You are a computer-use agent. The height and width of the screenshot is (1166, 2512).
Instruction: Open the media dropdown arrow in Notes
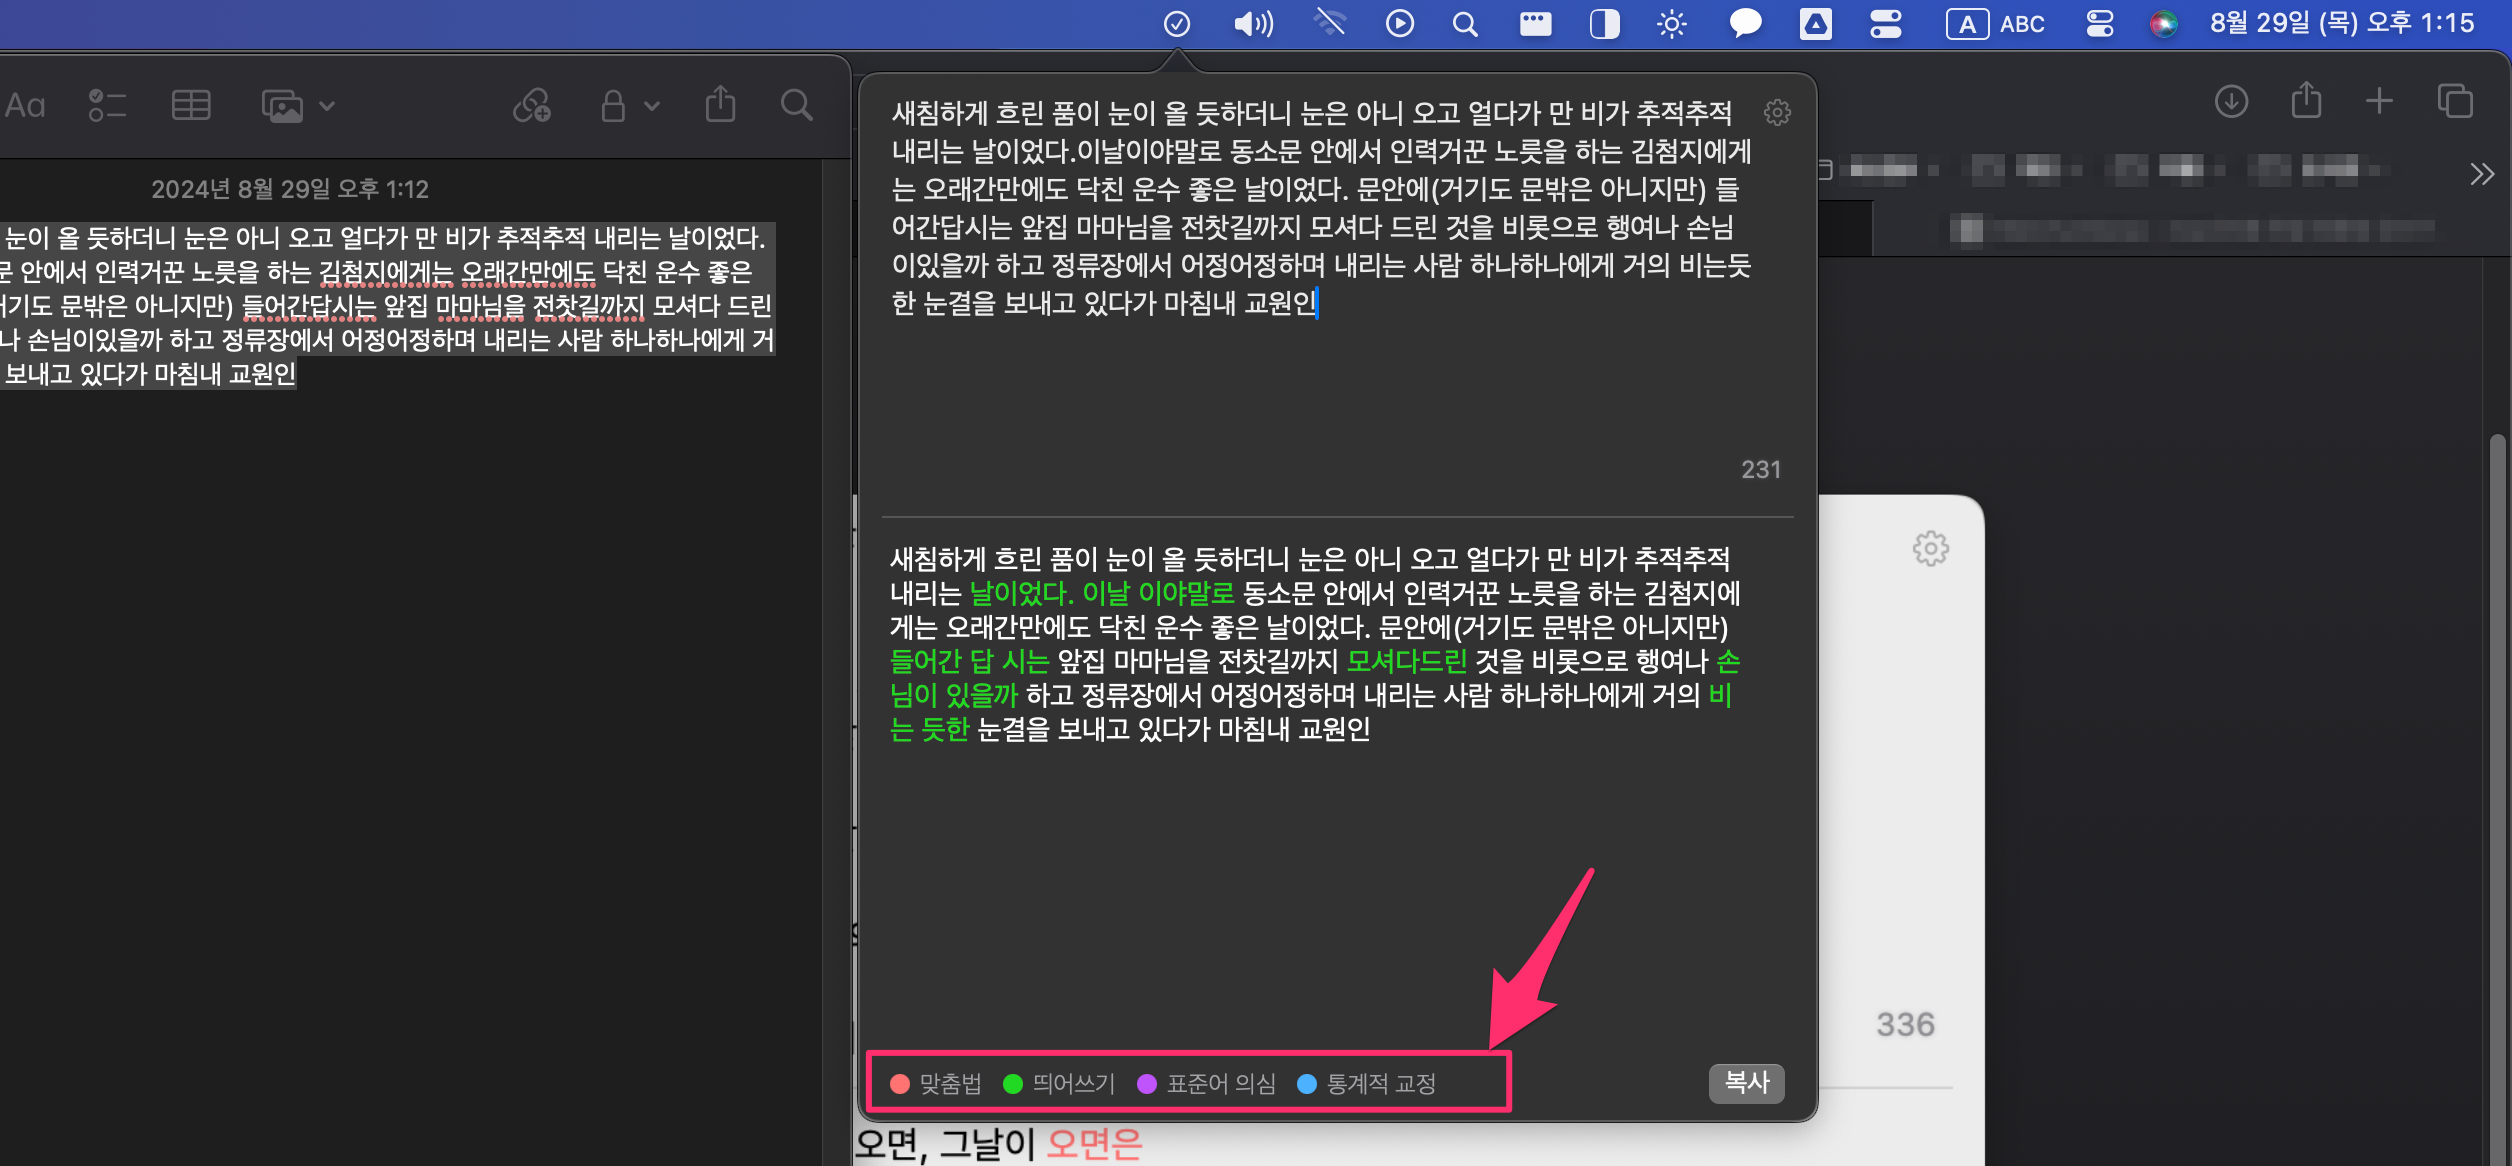pyautogui.click(x=327, y=105)
